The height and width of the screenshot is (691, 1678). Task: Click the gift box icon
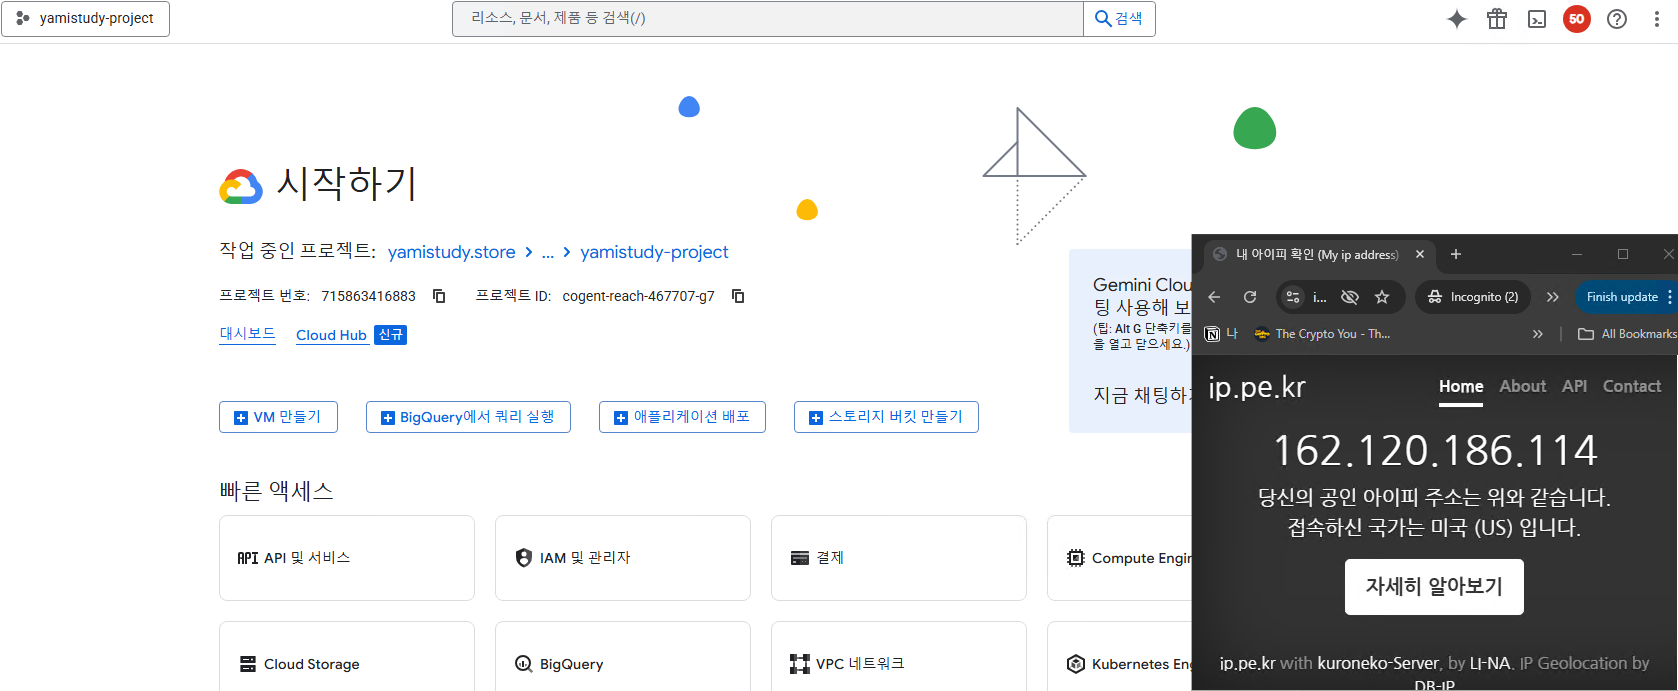(x=1497, y=19)
